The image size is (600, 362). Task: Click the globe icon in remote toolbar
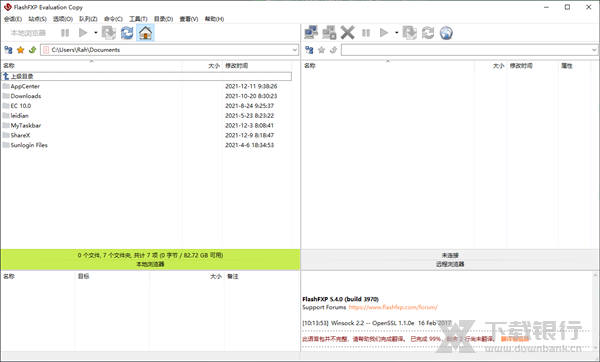[x=446, y=33]
